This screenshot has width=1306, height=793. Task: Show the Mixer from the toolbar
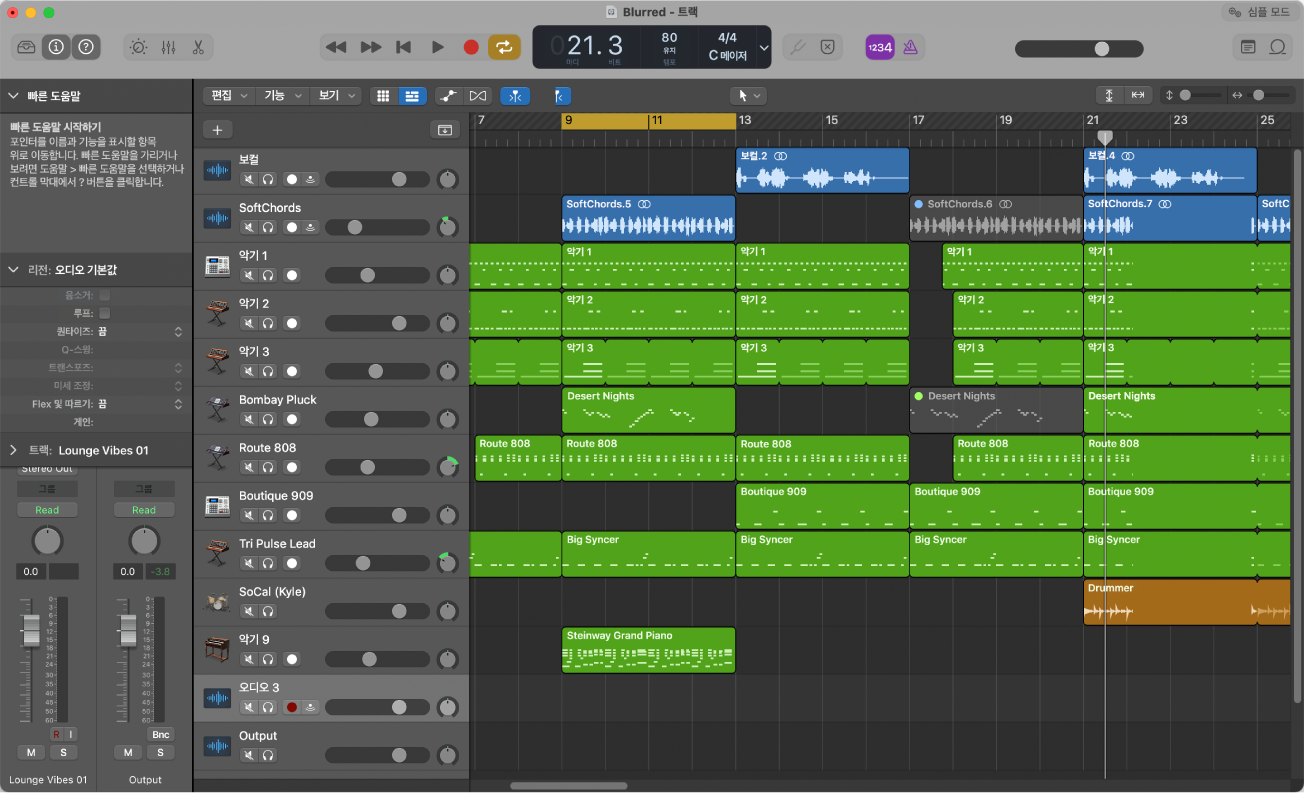click(x=168, y=47)
